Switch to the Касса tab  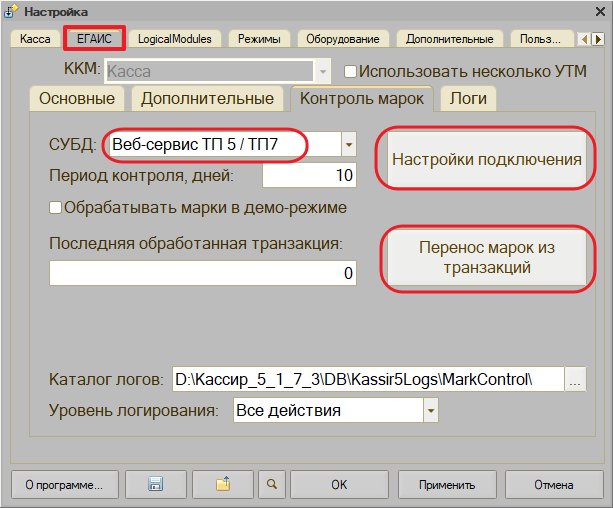(x=35, y=39)
